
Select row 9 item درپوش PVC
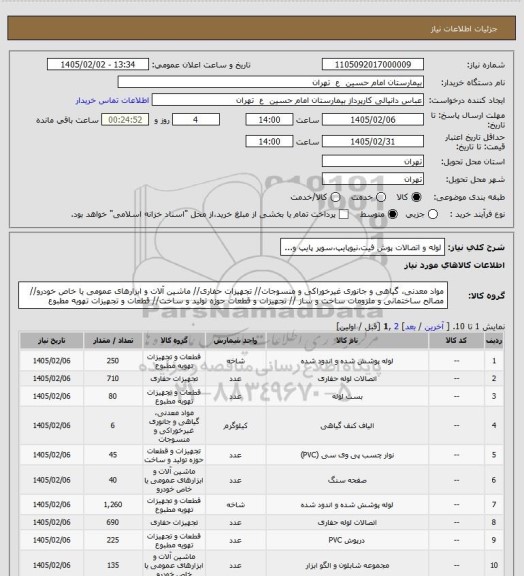point(262,540)
